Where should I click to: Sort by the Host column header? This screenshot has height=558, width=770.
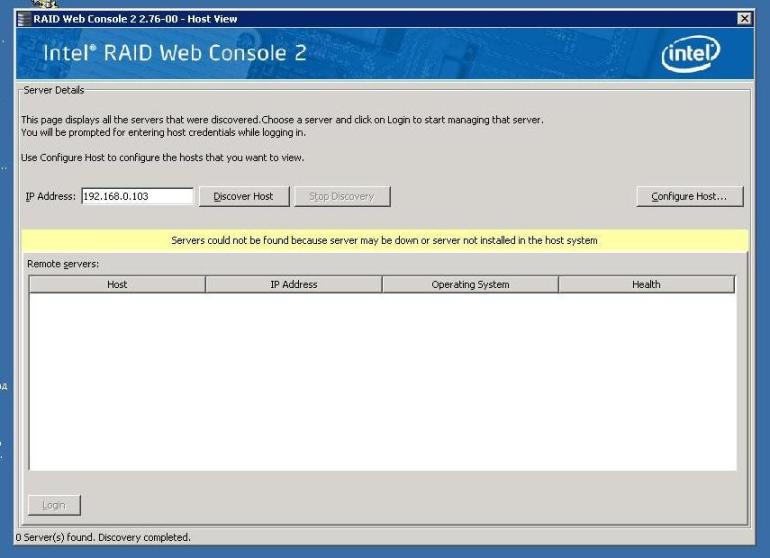pos(117,284)
